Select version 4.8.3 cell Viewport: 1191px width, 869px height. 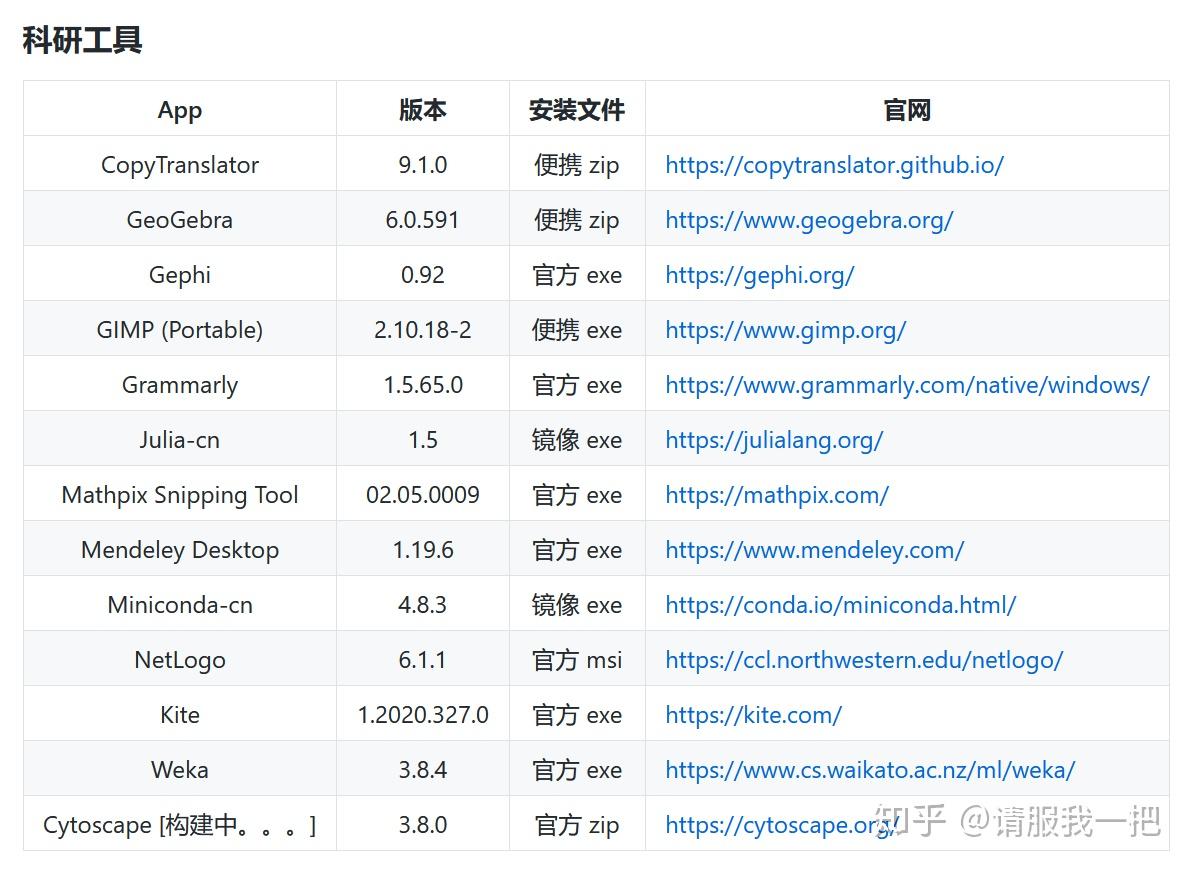[423, 605]
